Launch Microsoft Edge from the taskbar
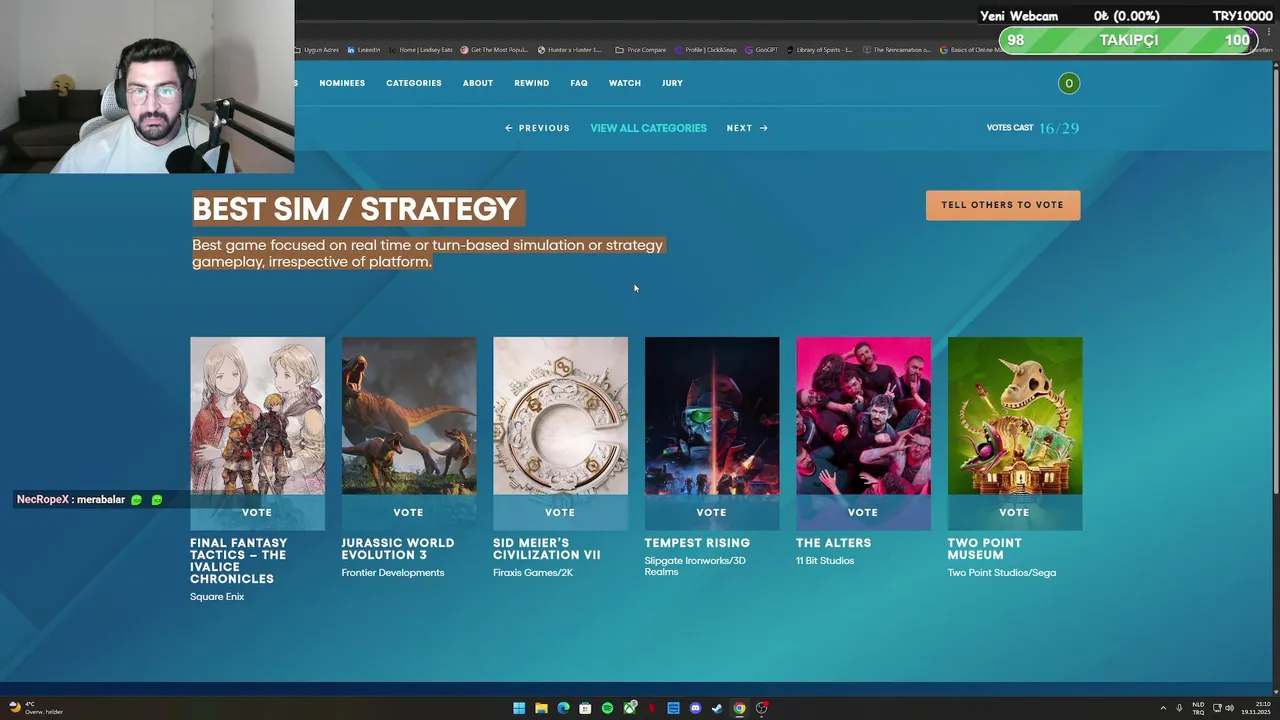Screen dimensions: 1280x720 click(563, 708)
